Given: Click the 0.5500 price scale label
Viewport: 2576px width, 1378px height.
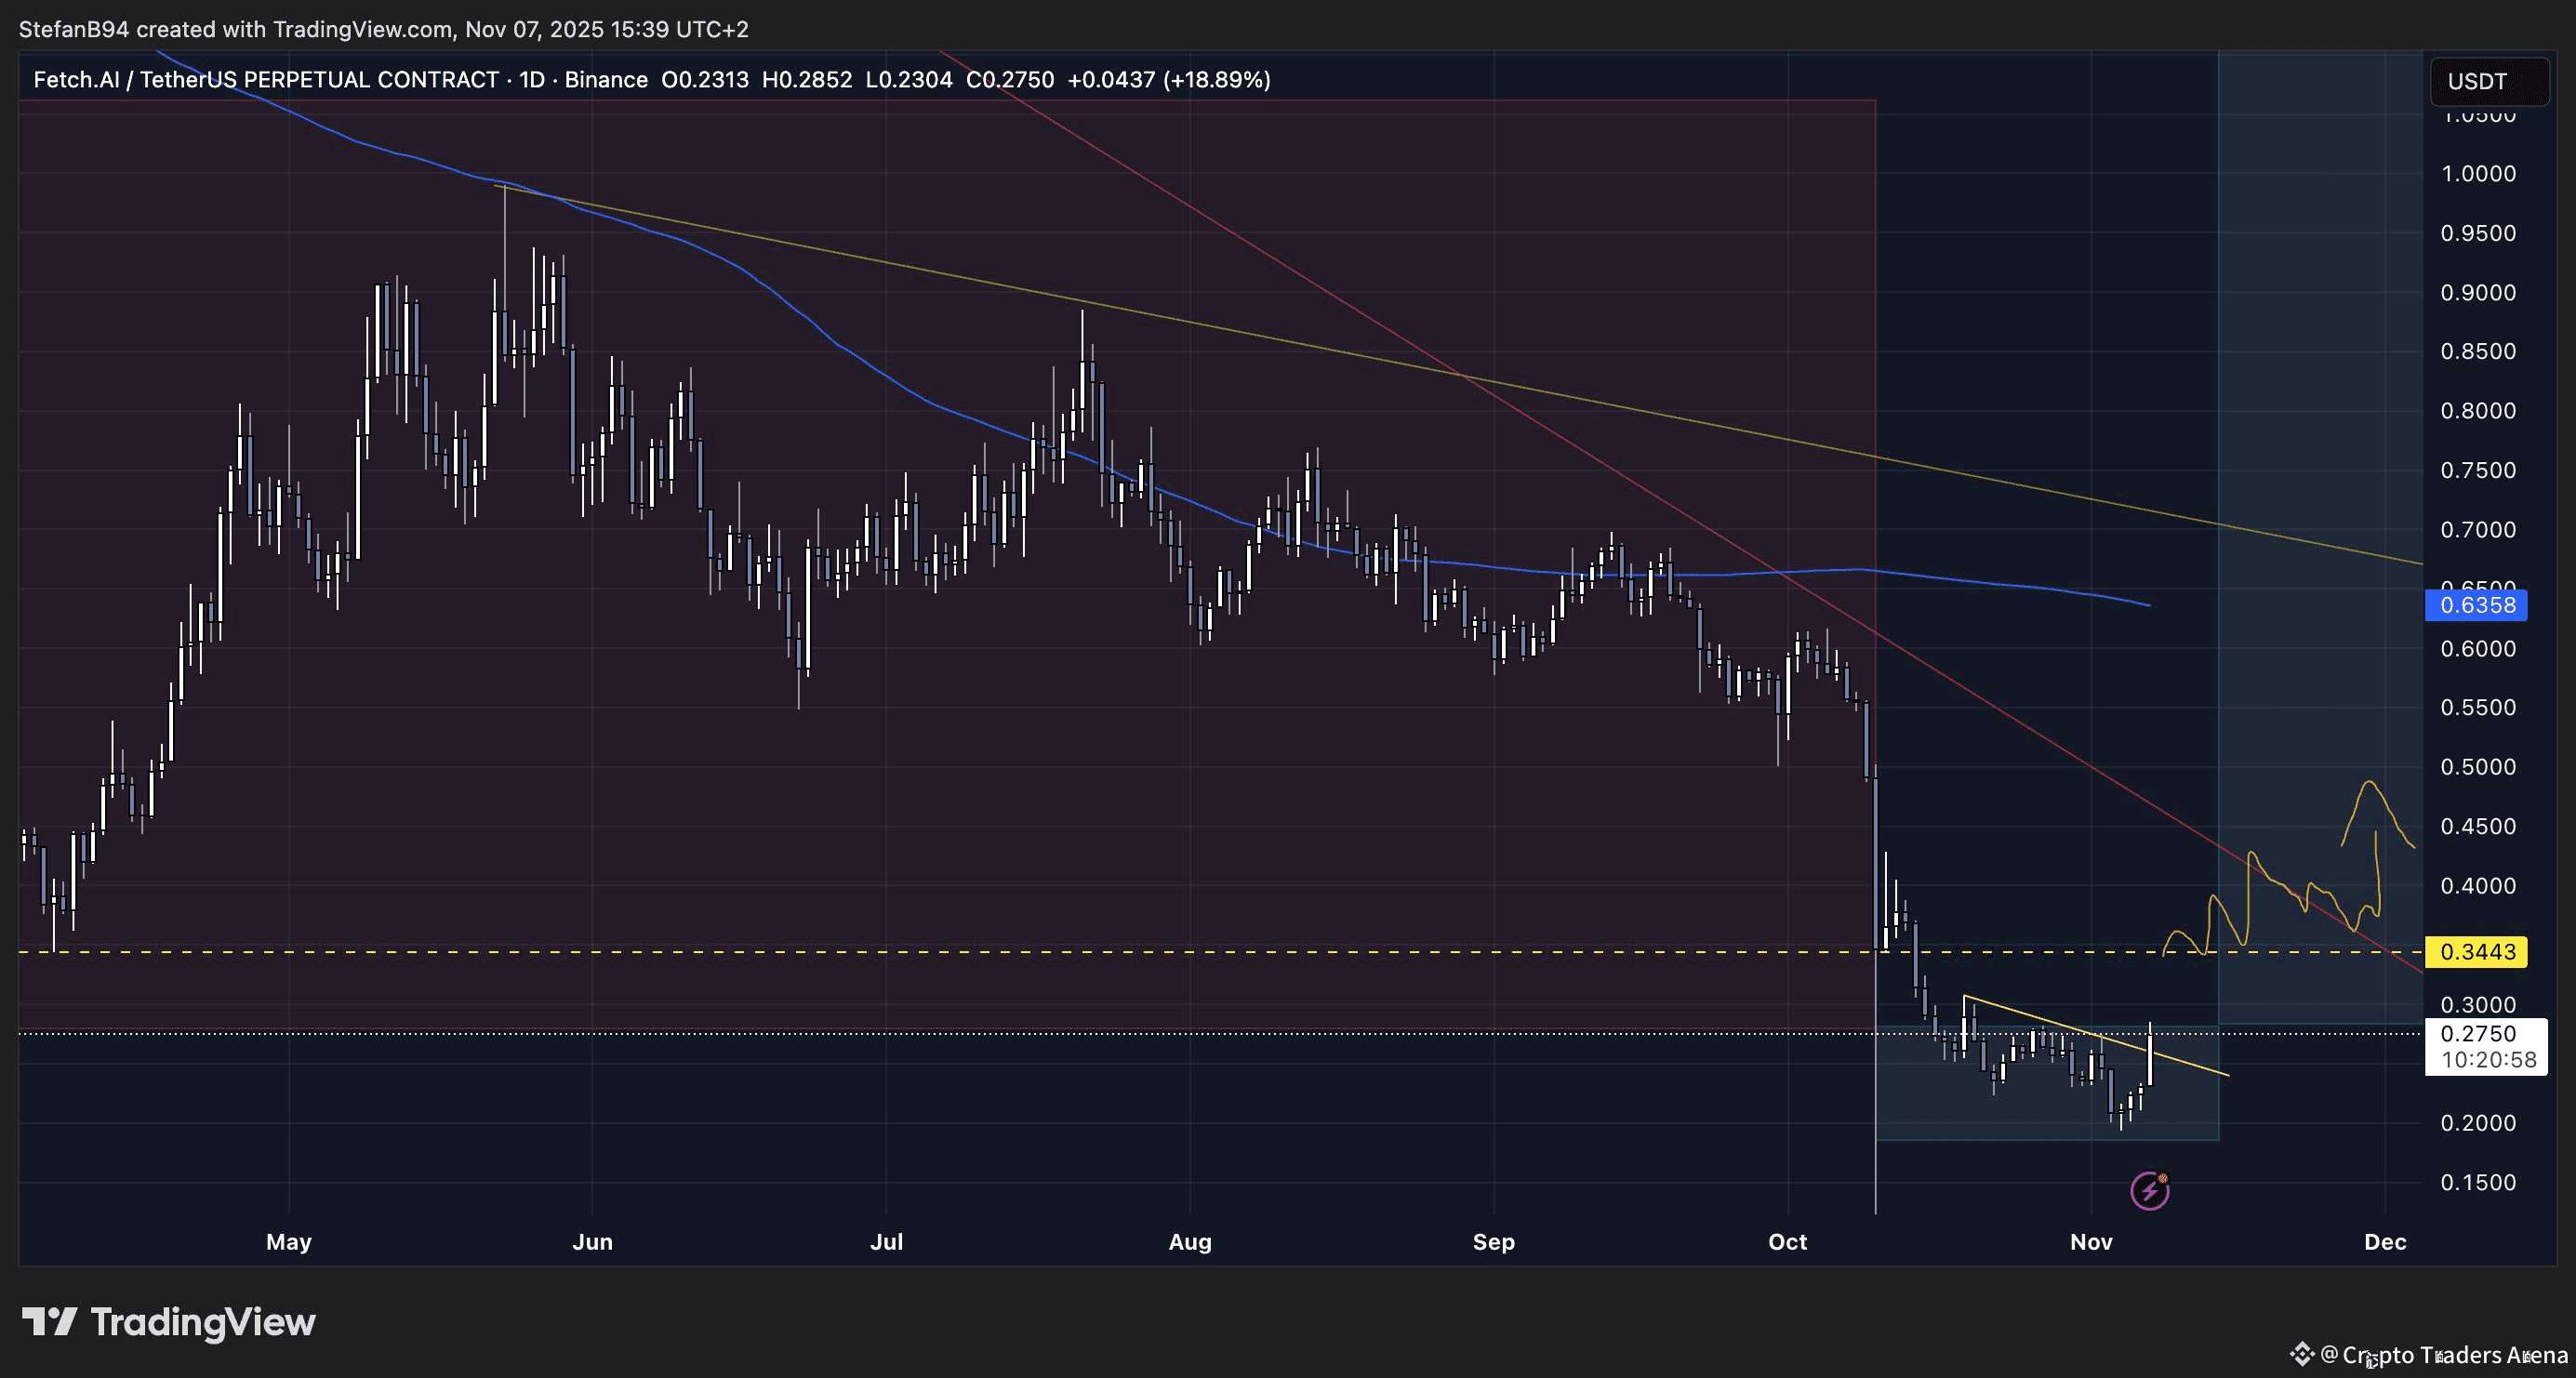Looking at the screenshot, I should pos(2478,707).
